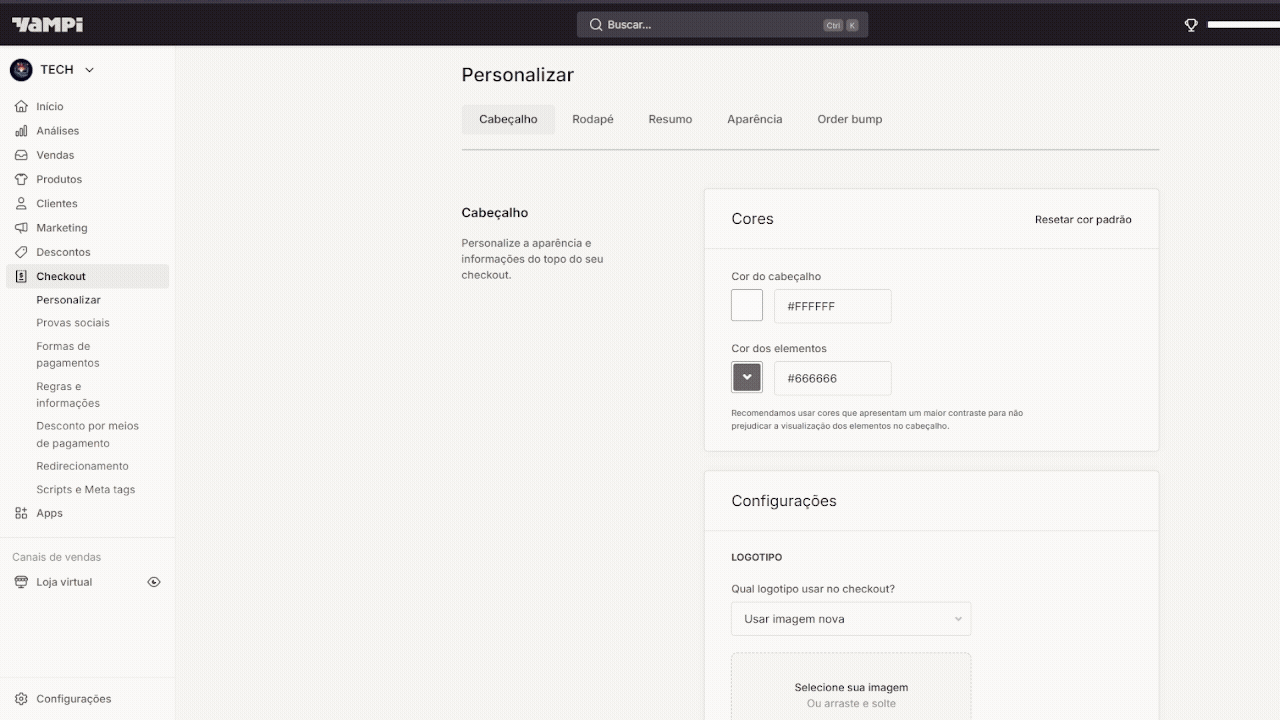Click the Vendas inbox icon
The width and height of the screenshot is (1280, 720).
coord(21,155)
